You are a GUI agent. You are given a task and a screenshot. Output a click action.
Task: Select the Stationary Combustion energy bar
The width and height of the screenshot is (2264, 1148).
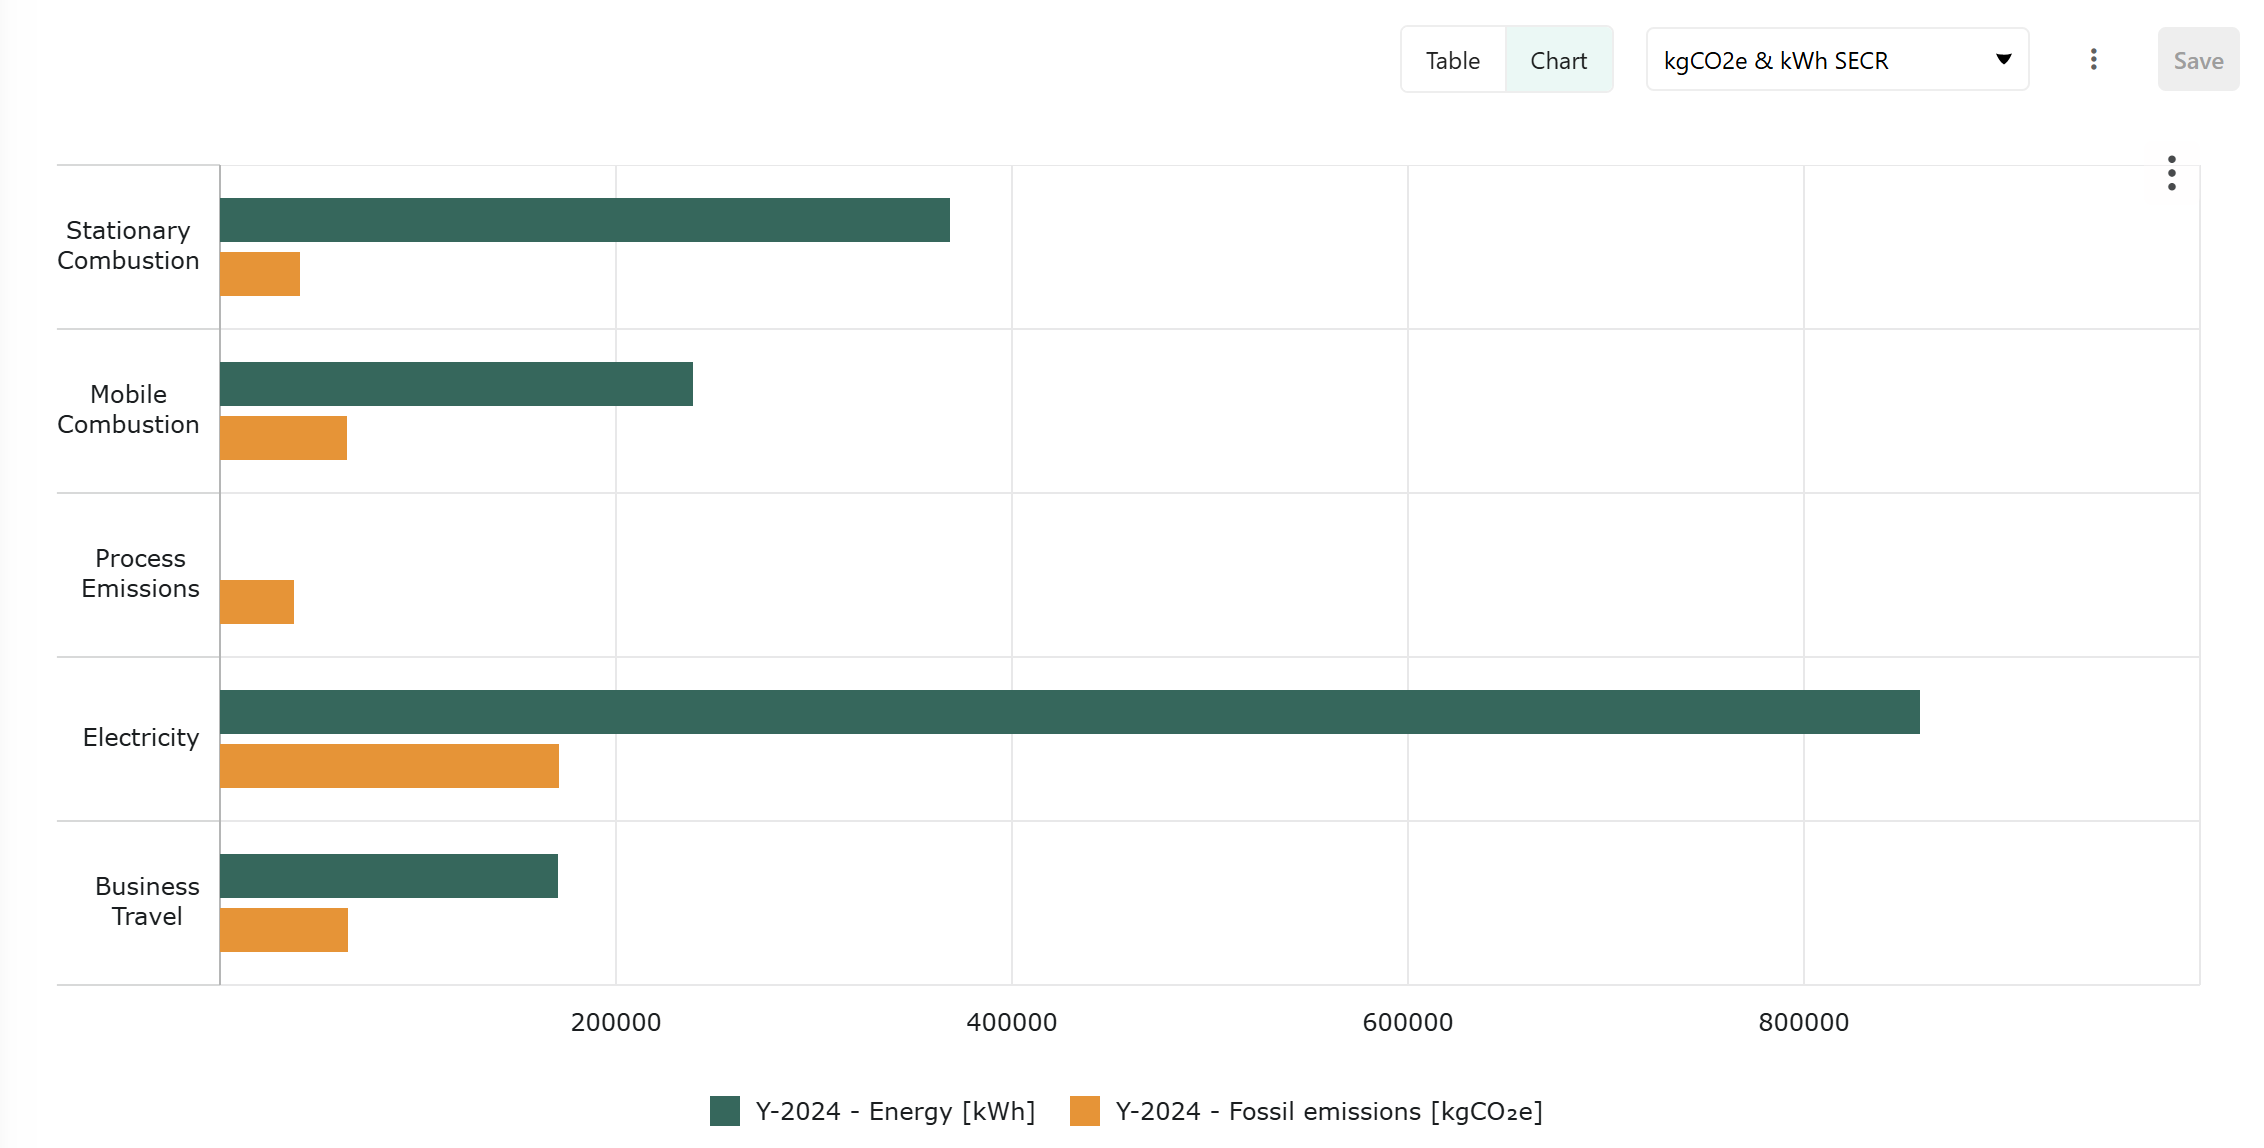coord(585,220)
